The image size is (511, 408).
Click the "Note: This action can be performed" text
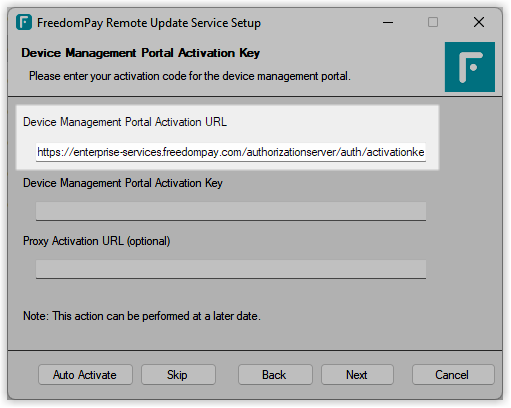(142, 316)
